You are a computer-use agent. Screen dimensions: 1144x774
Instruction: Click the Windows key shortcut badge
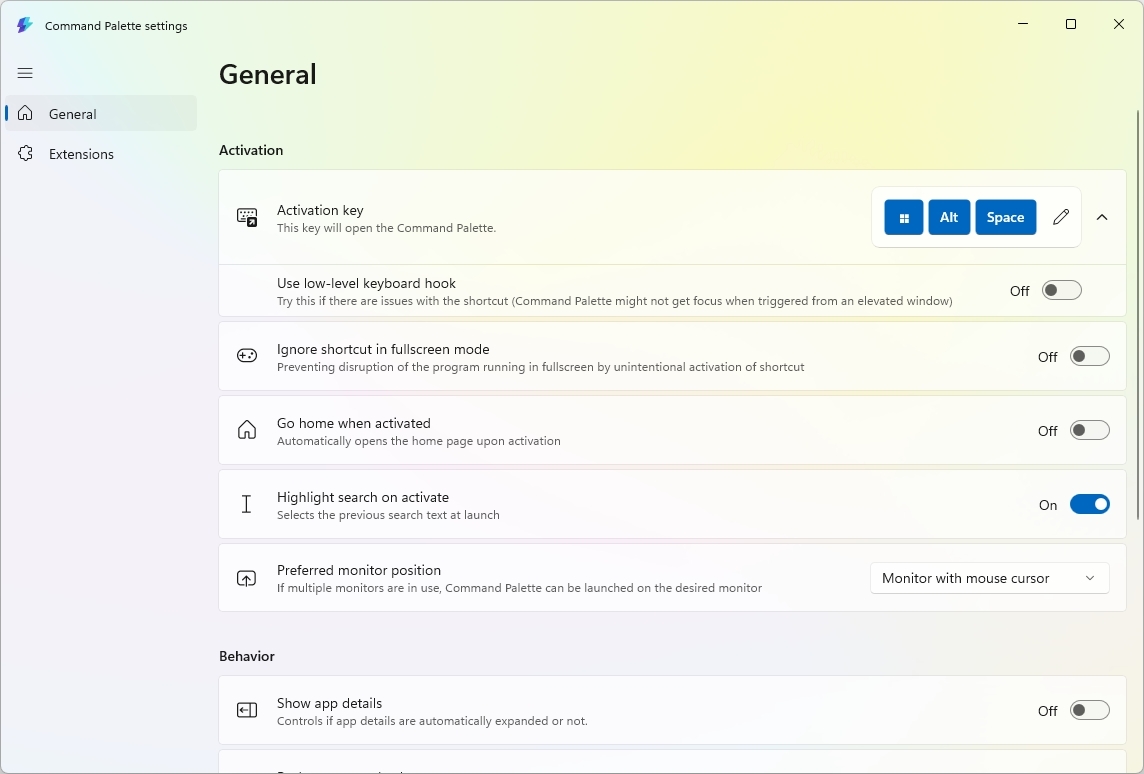(x=903, y=217)
